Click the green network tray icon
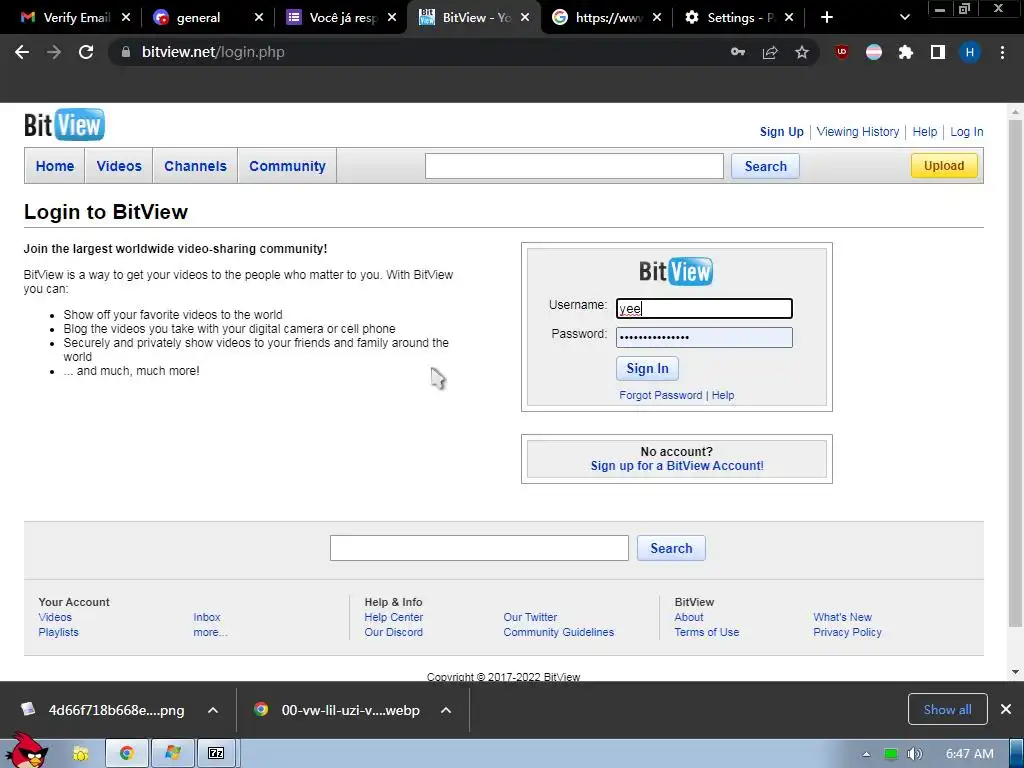Viewport: 1024px width, 768px height. point(890,754)
